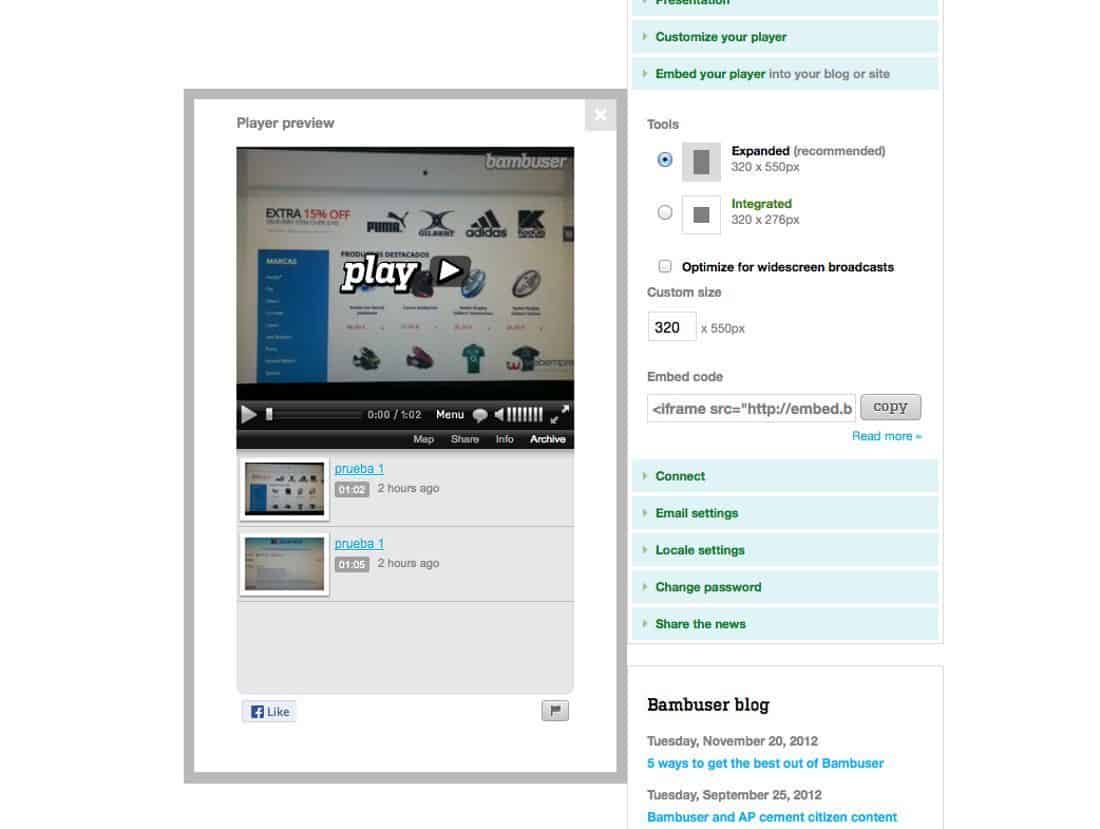The width and height of the screenshot is (1100, 829).
Task: Open the first prueba 1 video link
Action: click(359, 469)
